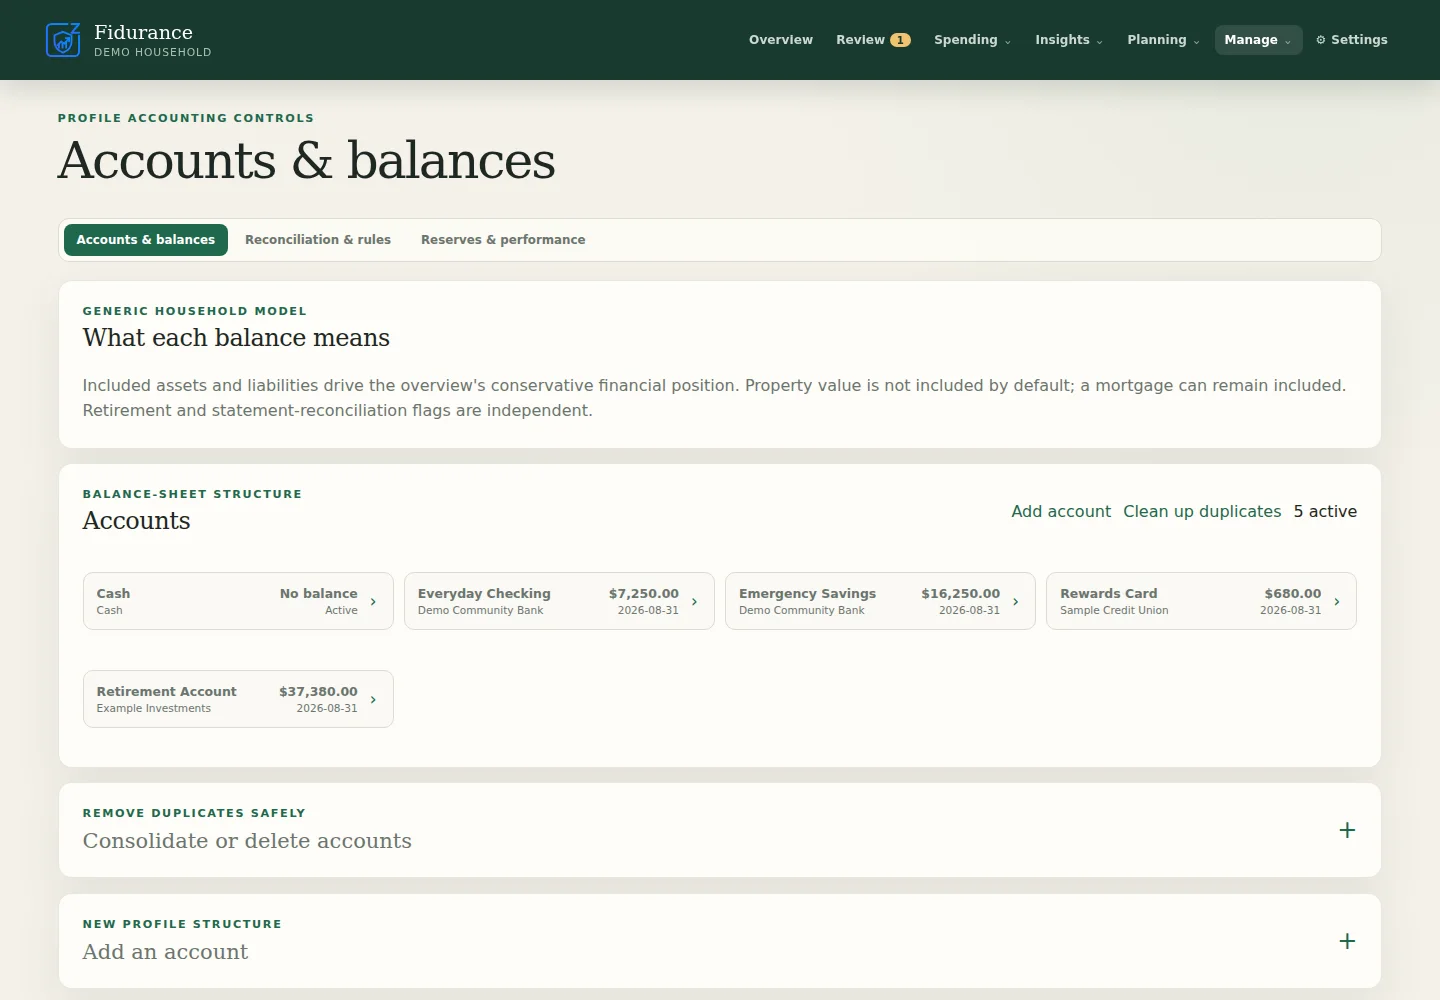Click the Fidurance brand name
Screen dimensions: 1440x1000
[x=143, y=32]
